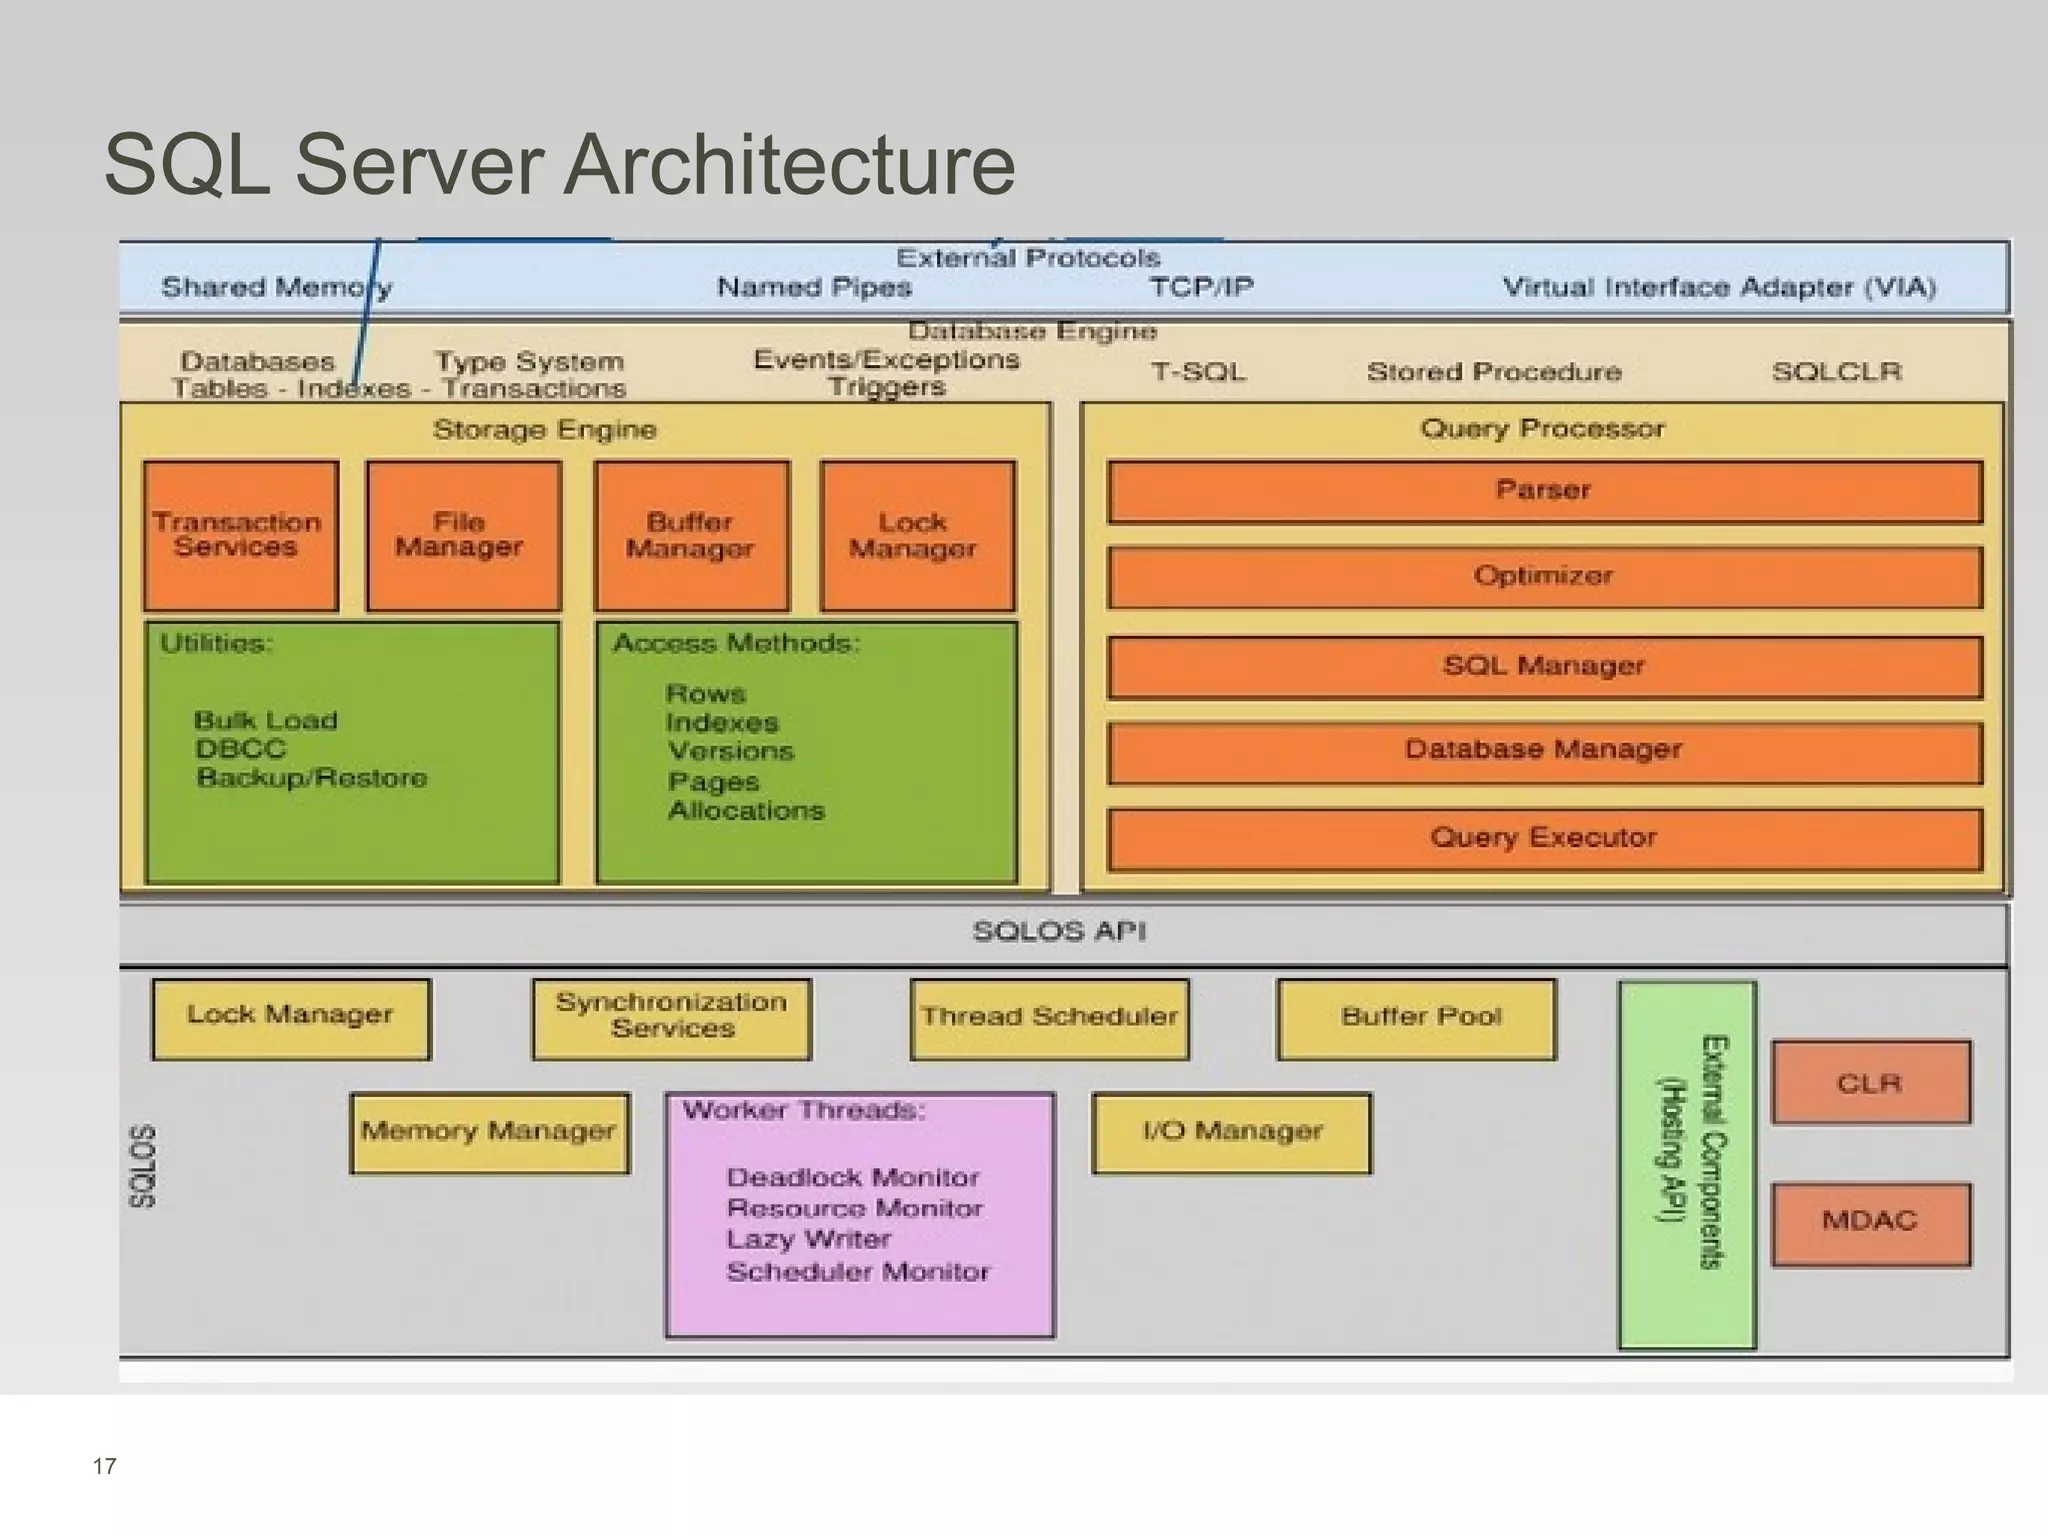
Task: Click the green Utilities box
Action: click(x=352, y=752)
